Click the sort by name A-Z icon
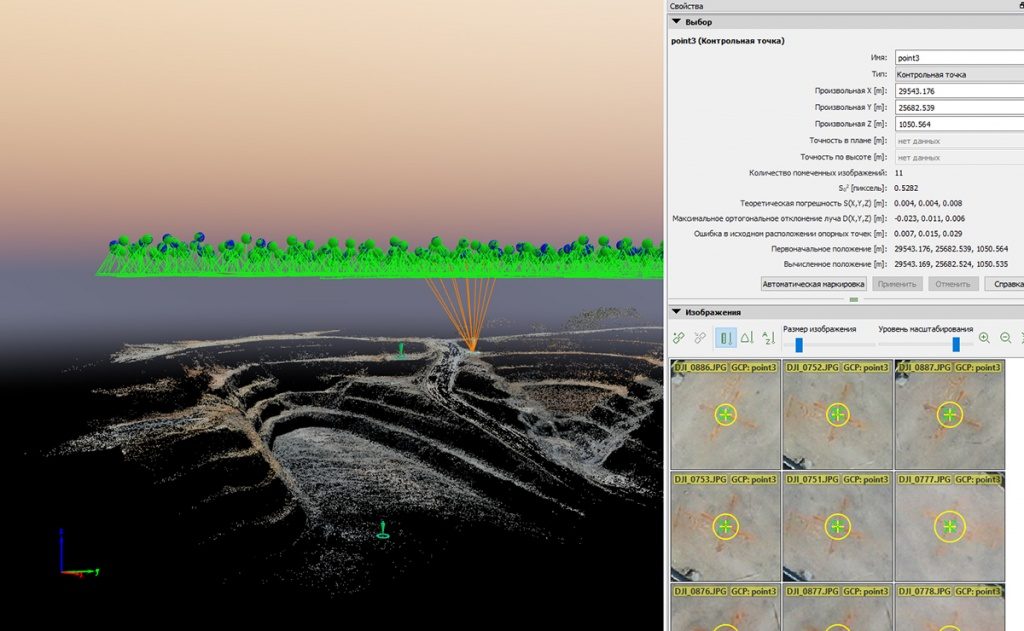 [x=769, y=338]
